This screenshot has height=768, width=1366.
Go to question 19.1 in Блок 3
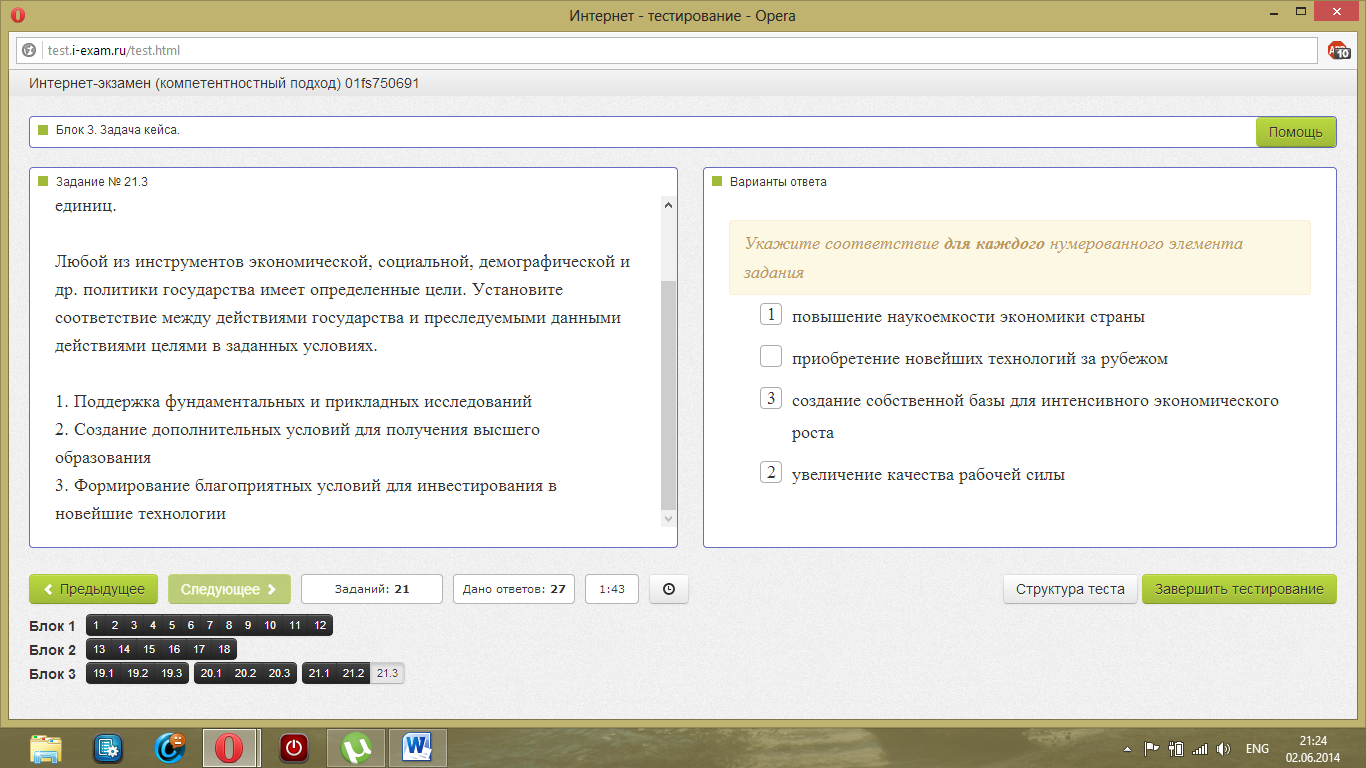[x=103, y=673]
